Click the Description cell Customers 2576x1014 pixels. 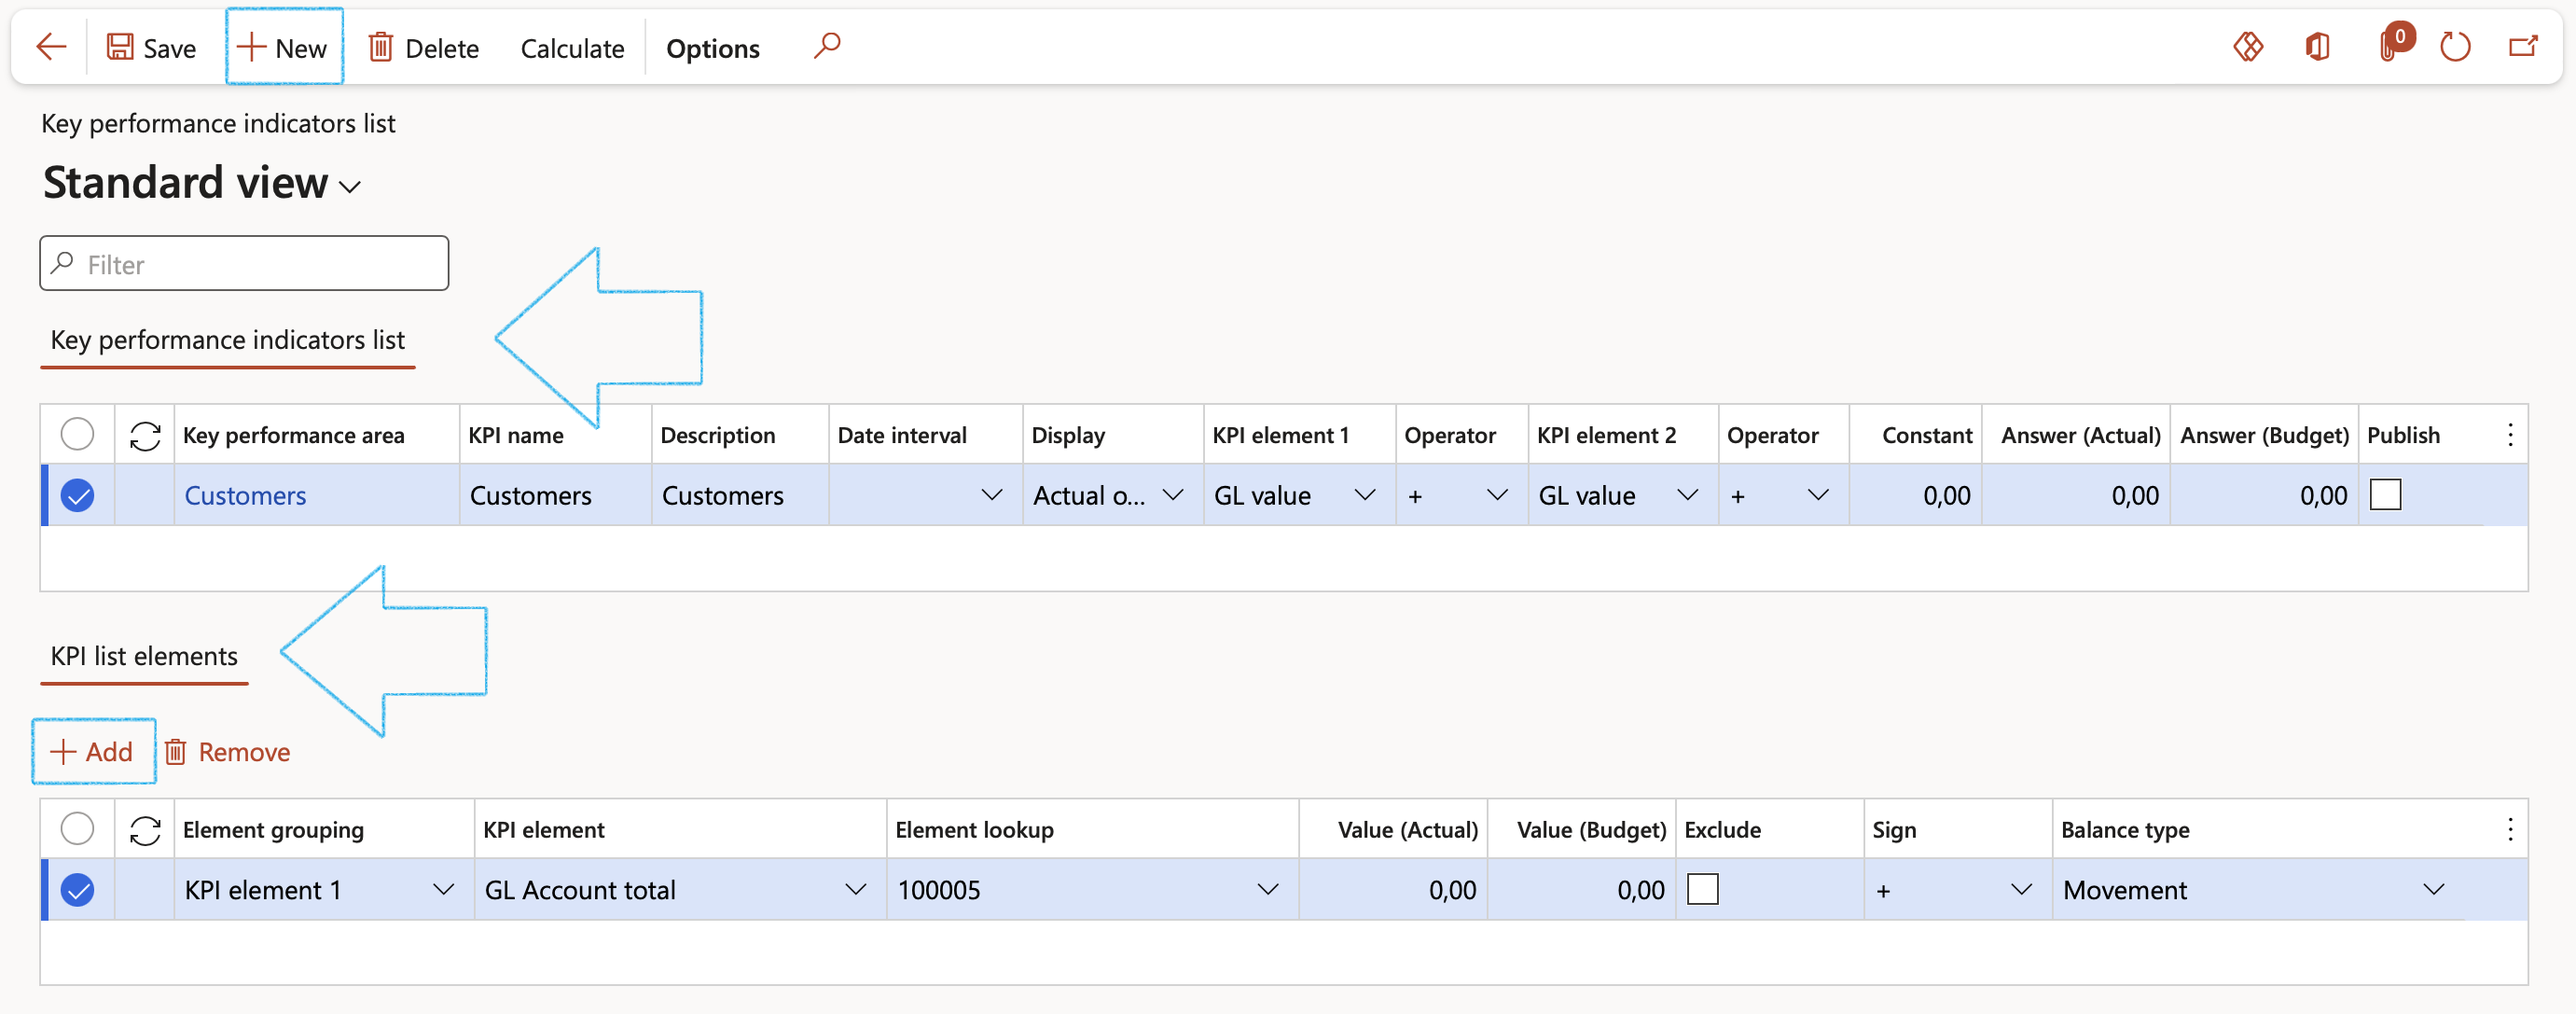pyautogui.click(x=740, y=495)
